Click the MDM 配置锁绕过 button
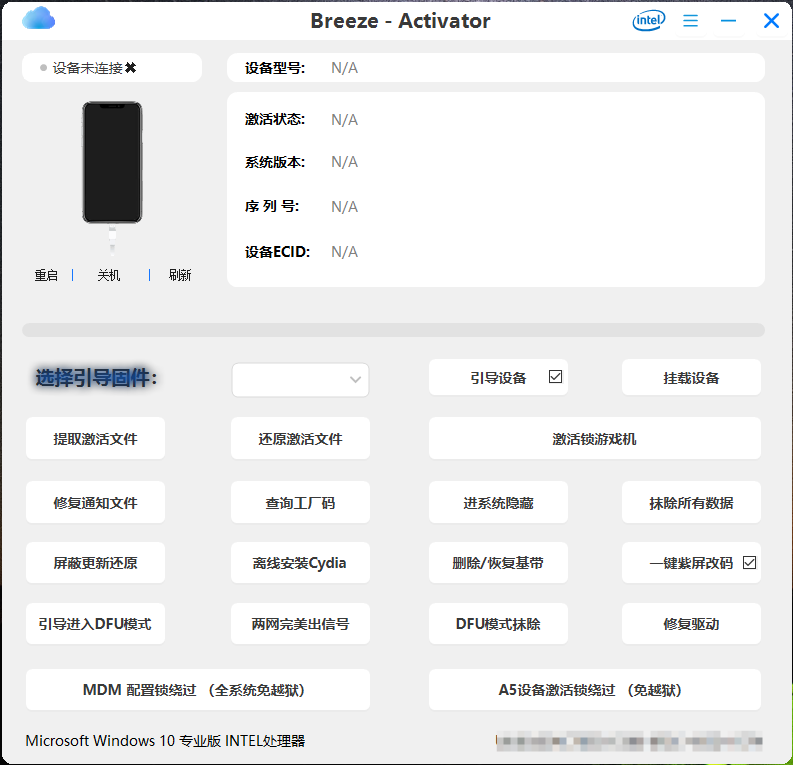This screenshot has height=765, width=793. tap(198, 690)
